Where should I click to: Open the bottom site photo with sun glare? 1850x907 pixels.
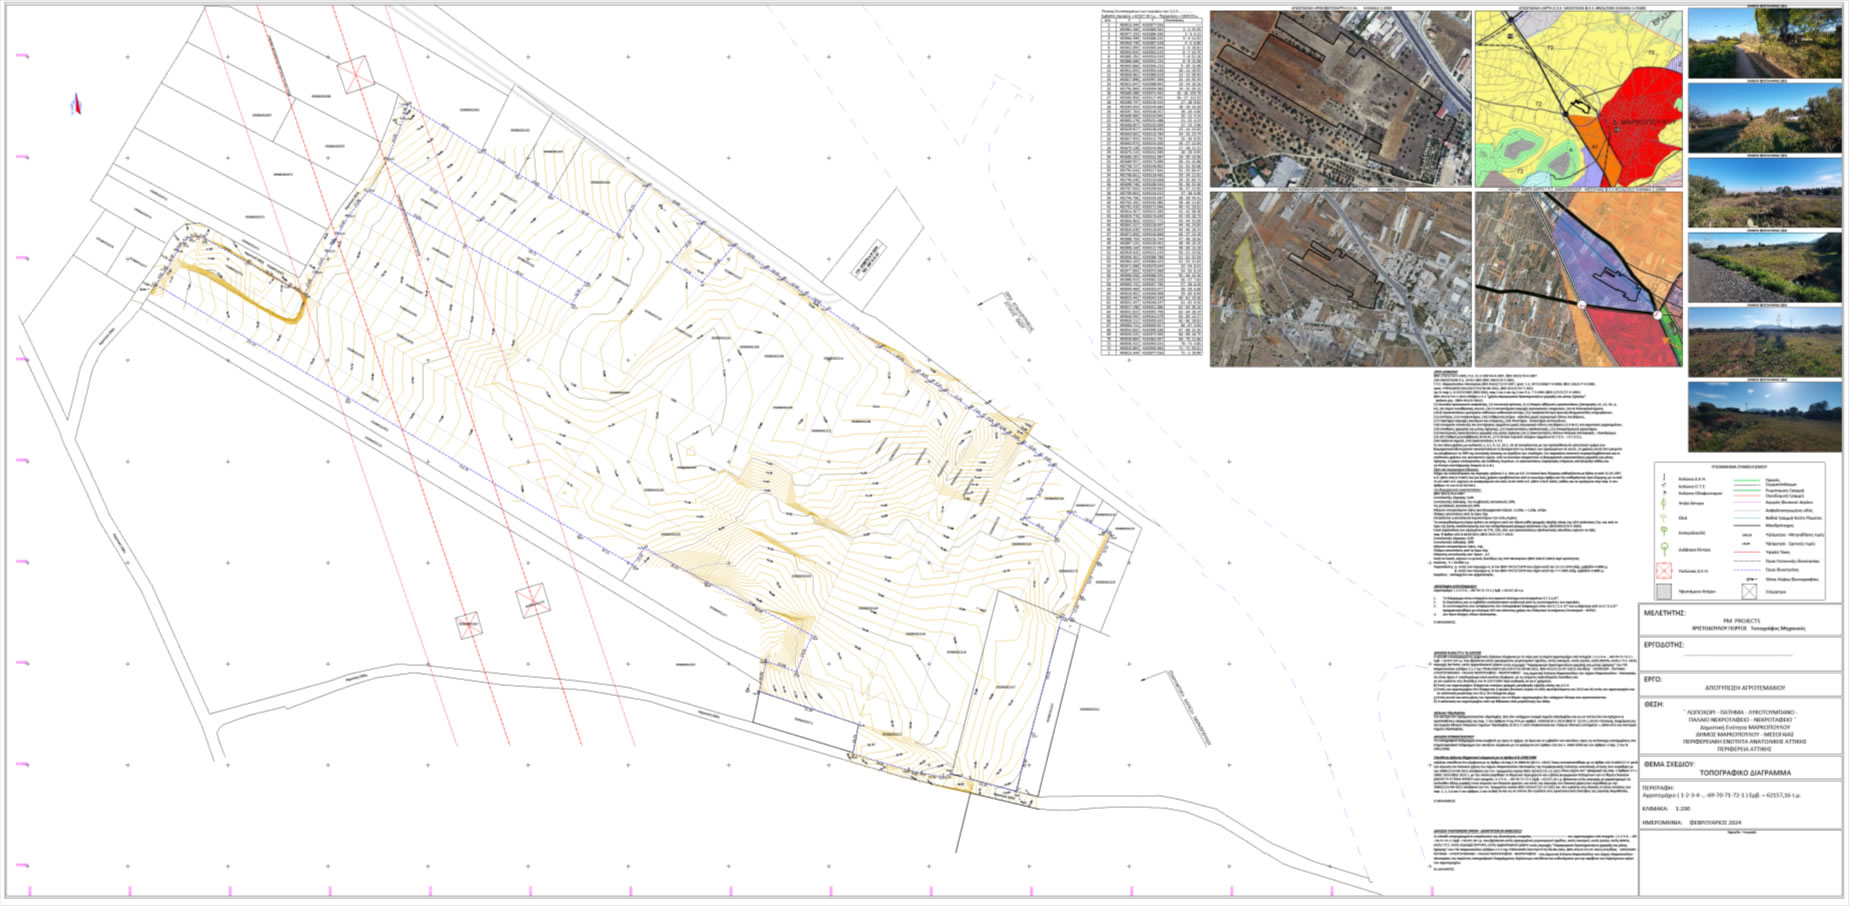click(x=1764, y=417)
